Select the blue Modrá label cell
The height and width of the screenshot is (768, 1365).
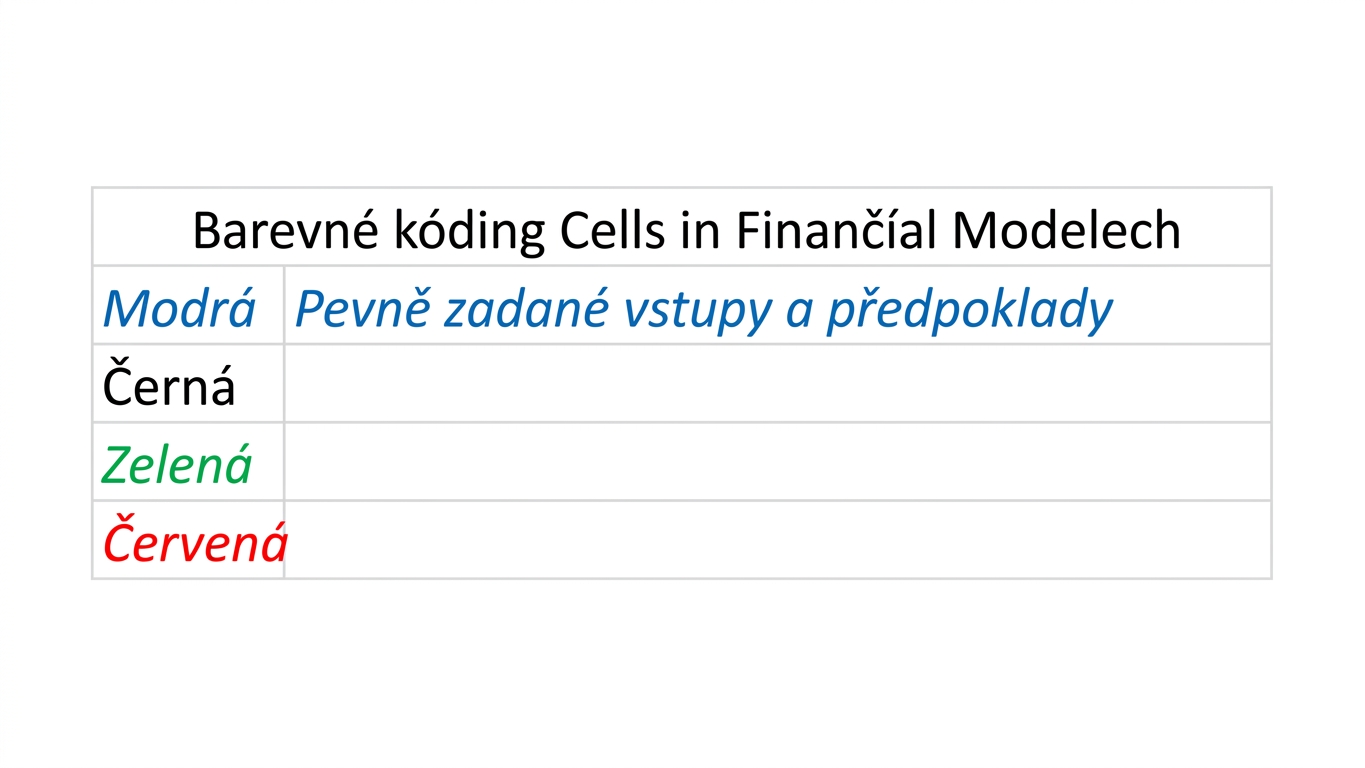(x=188, y=305)
